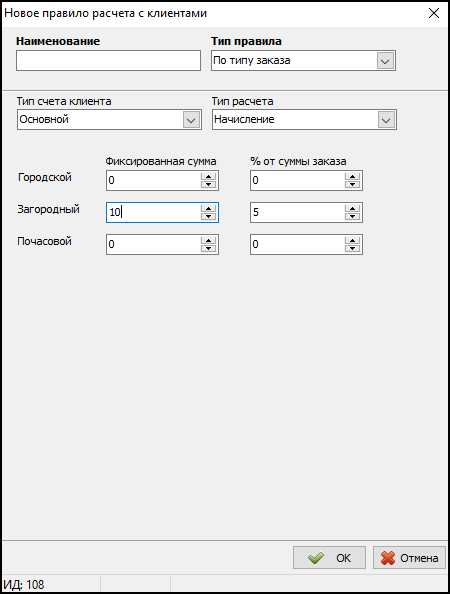Decrease Загородный percent down arrow
The width and height of the screenshot is (450, 594).
coord(352,216)
